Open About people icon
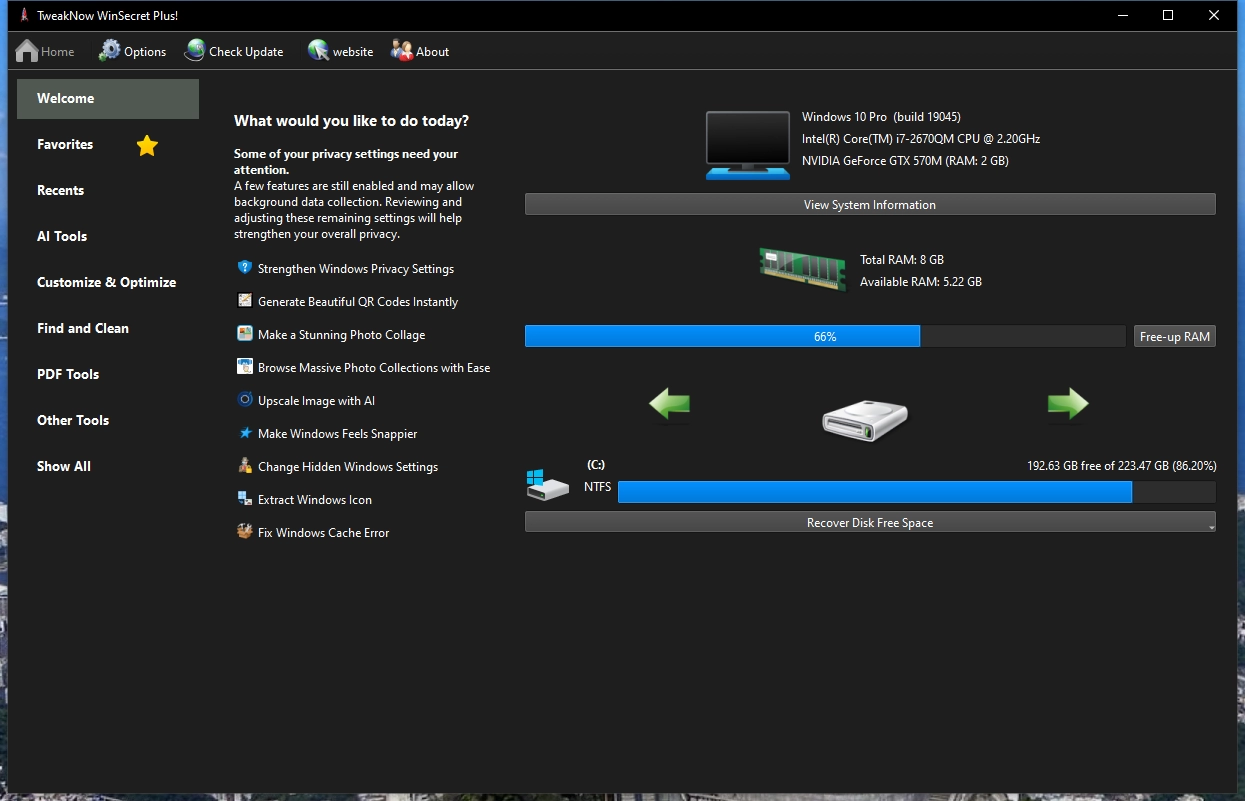 coord(402,51)
